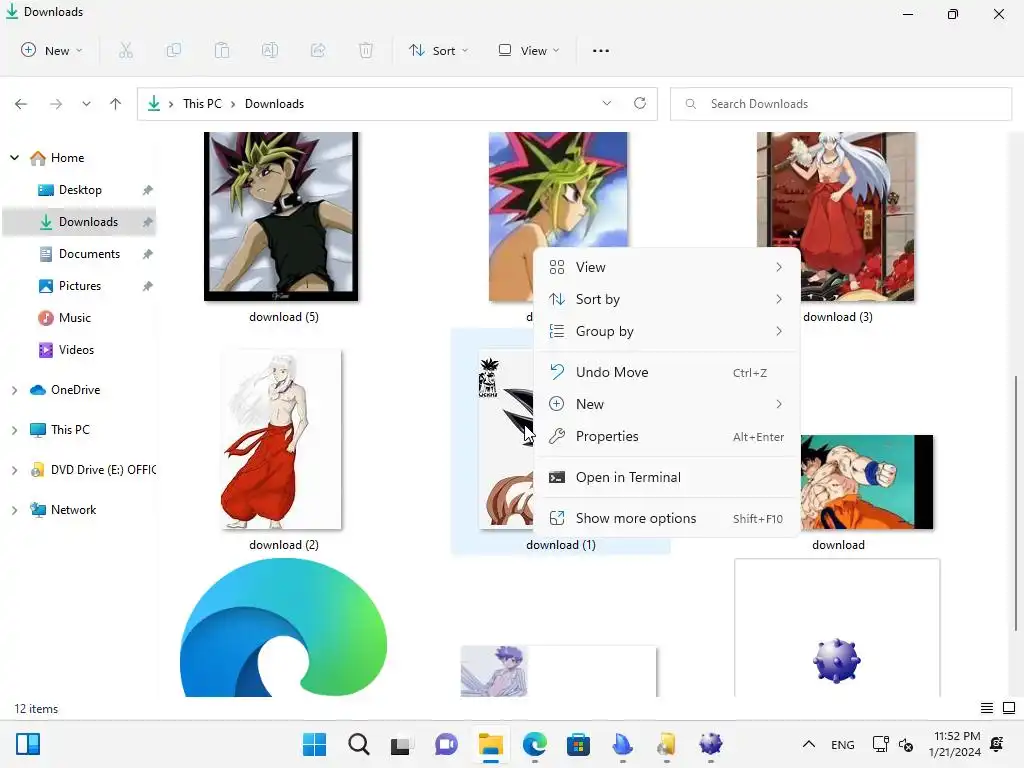Unpin Desktop using its pin icon
This screenshot has height=768, width=1024.
pyautogui.click(x=148, y=190)
